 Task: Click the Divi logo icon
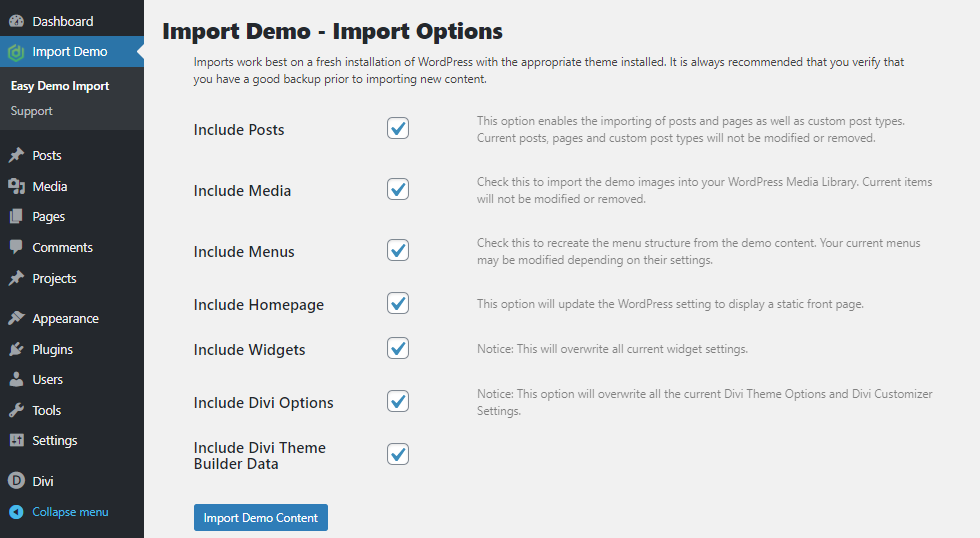(x=16, y=481)
